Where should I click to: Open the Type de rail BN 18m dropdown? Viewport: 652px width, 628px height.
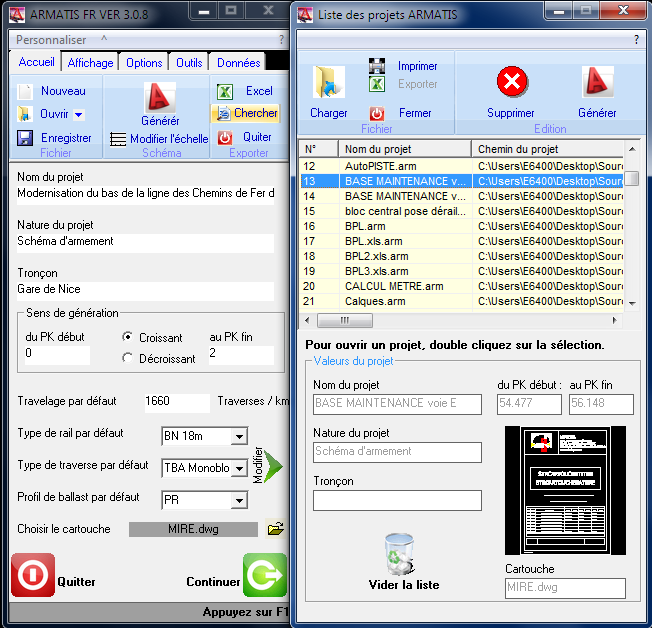click(239, 436)
